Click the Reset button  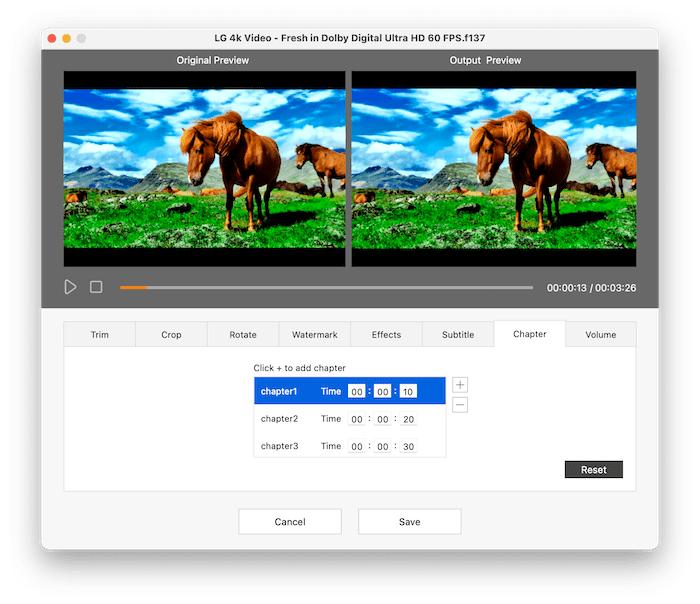tap(594, 470)
